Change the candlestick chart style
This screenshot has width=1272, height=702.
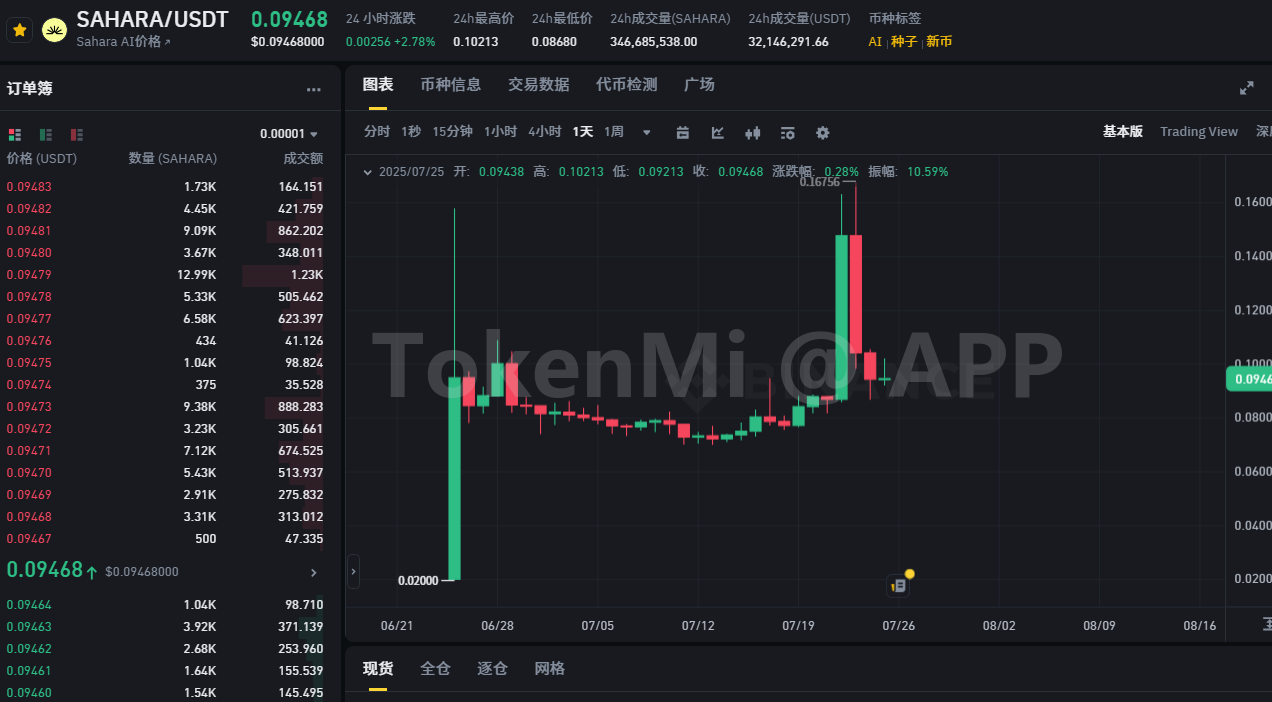(753, 133)
